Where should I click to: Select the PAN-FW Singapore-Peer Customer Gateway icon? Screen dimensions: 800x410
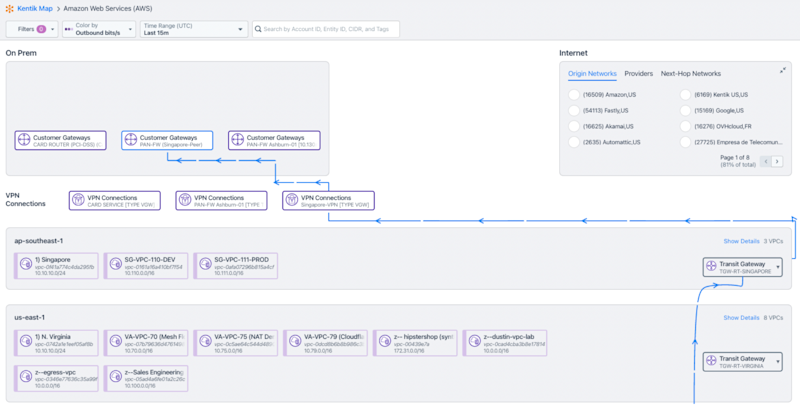click(x=130, y=140)
